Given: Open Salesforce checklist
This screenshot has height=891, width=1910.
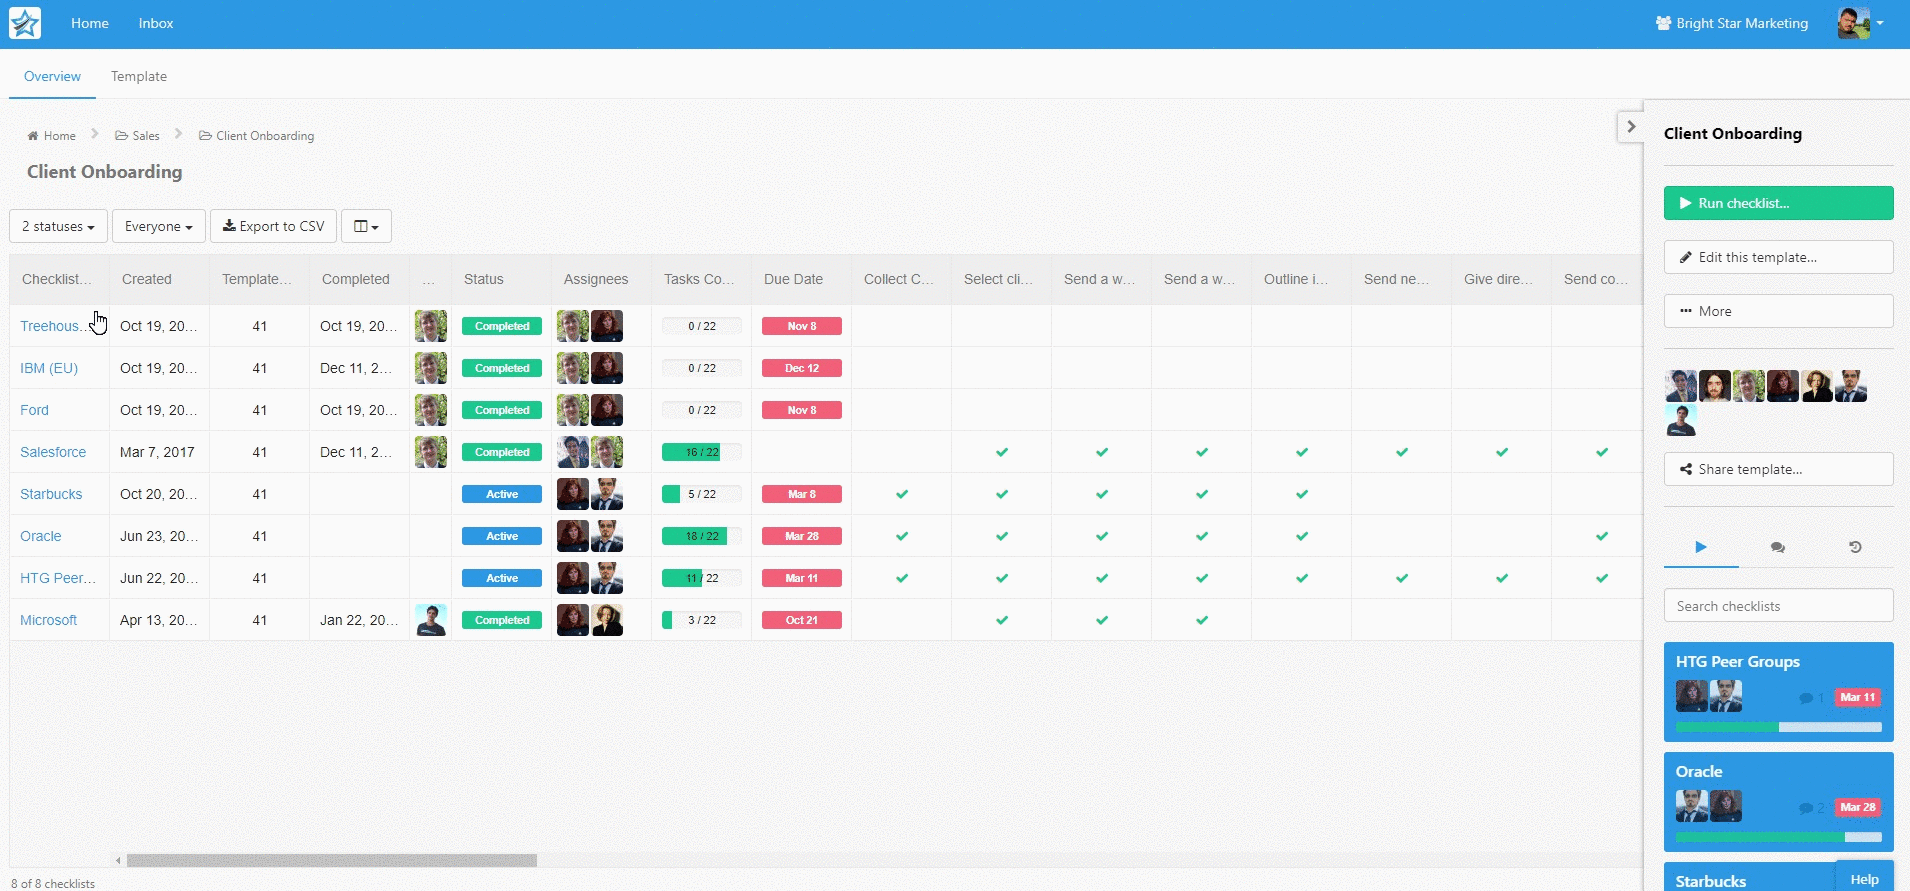Looking at the screenshot, I should click(53, 452).
